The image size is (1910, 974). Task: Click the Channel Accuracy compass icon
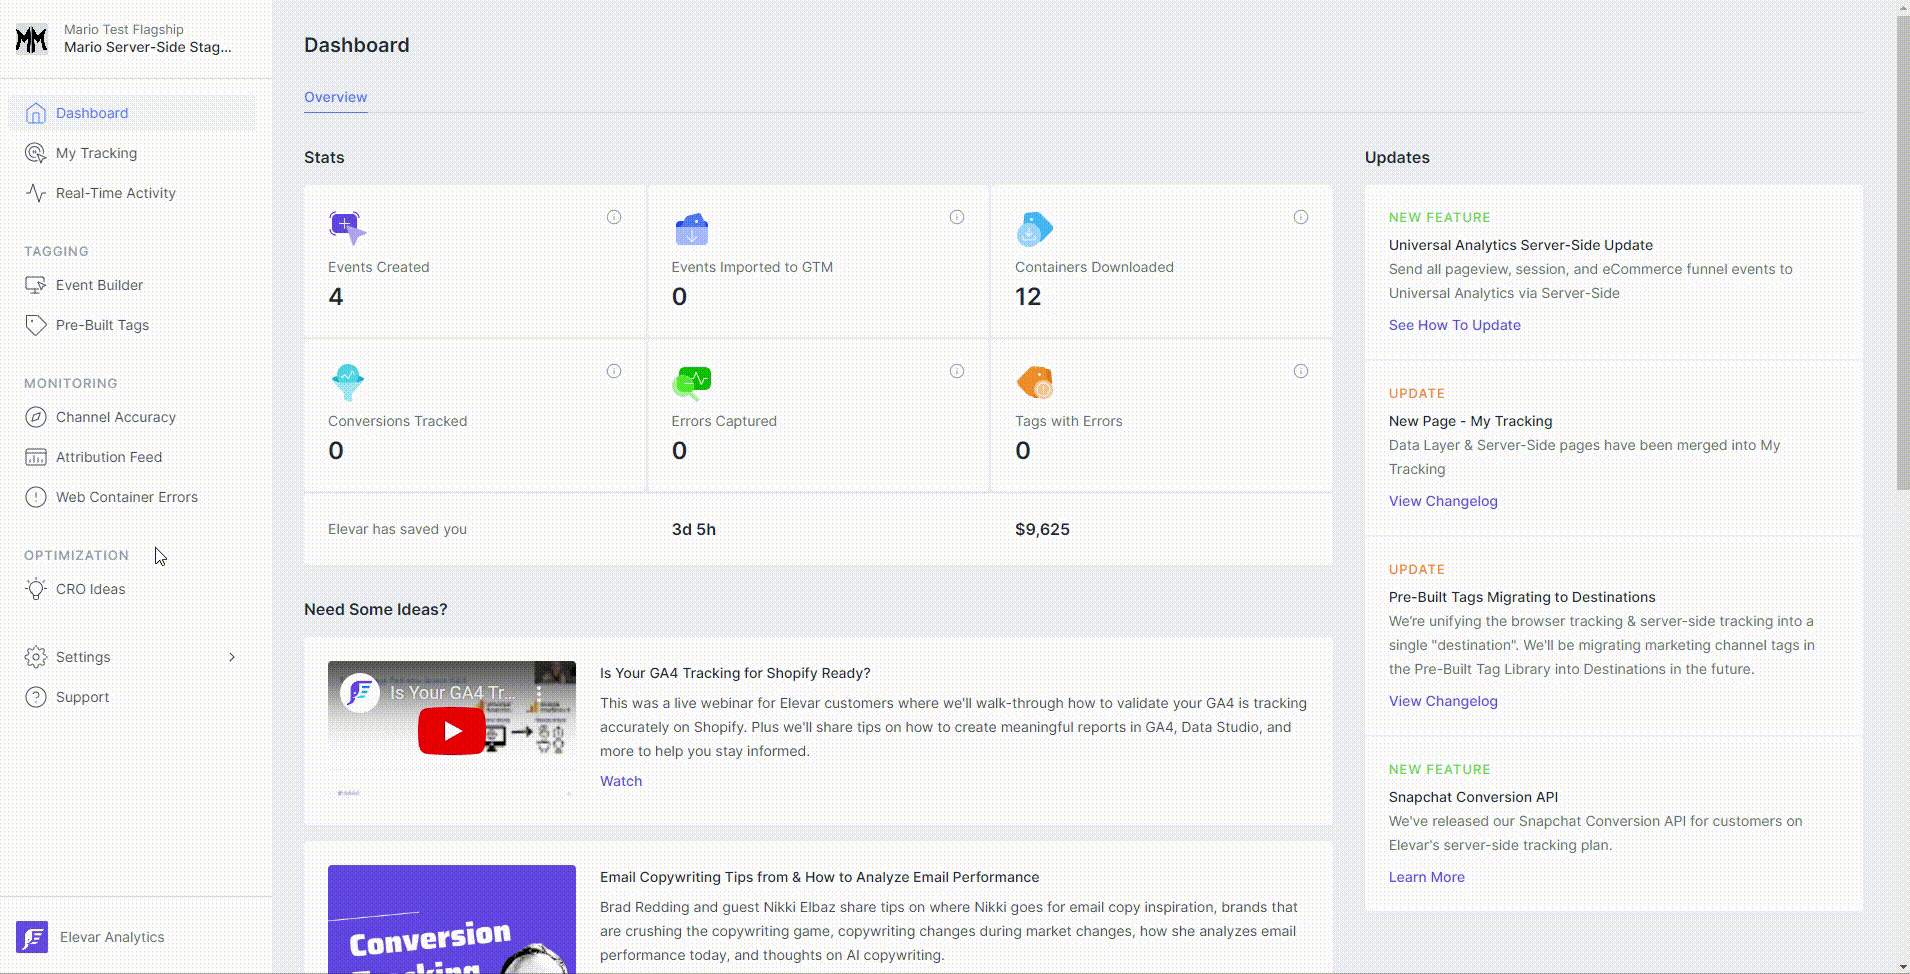pyautogui.click(x=36, y=417)
